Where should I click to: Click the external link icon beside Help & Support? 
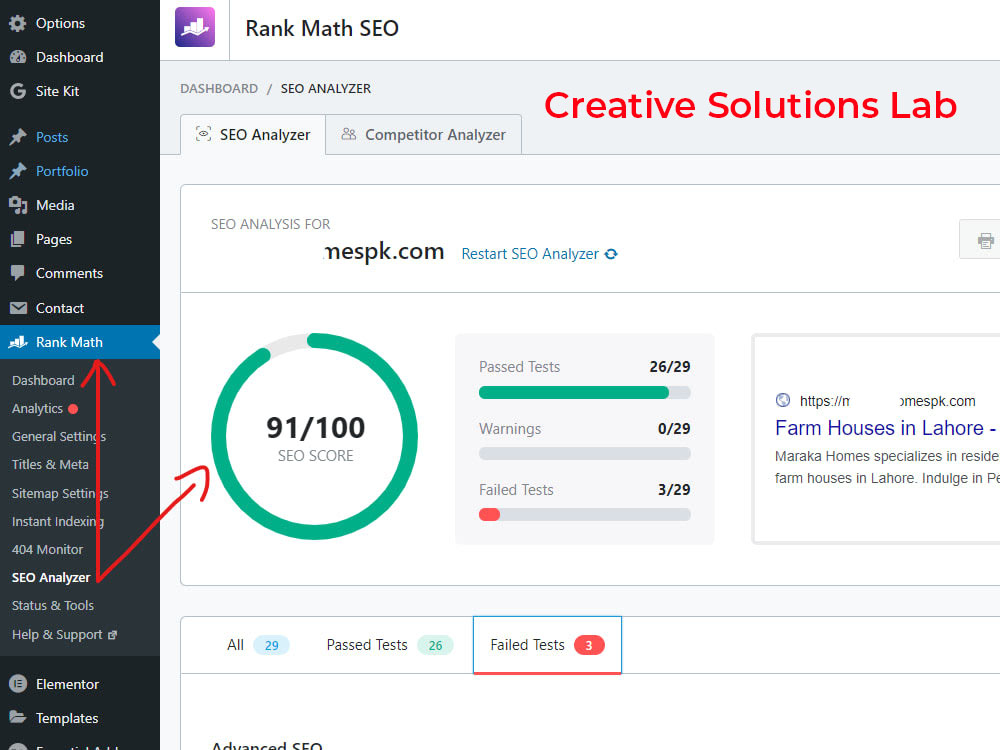coord(114,634)
